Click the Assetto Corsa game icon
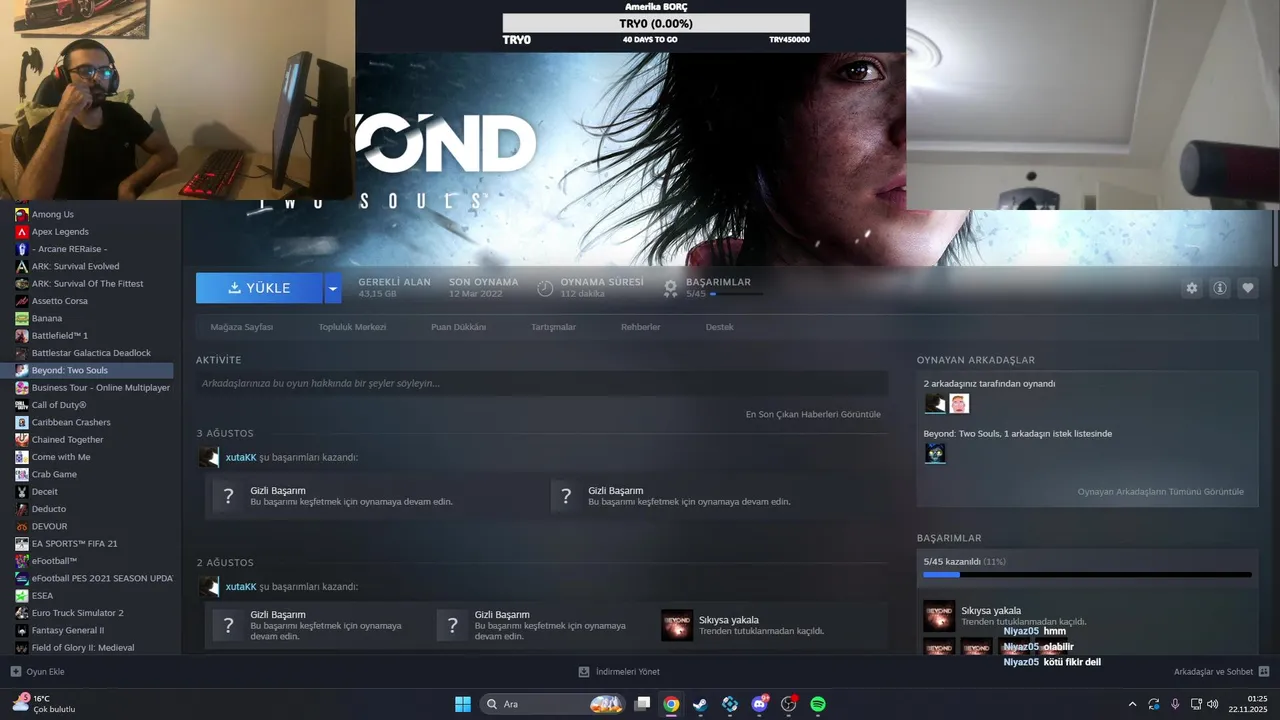Image resolution: width=1280 pixels, height=720 pixels. coord(22,301)
